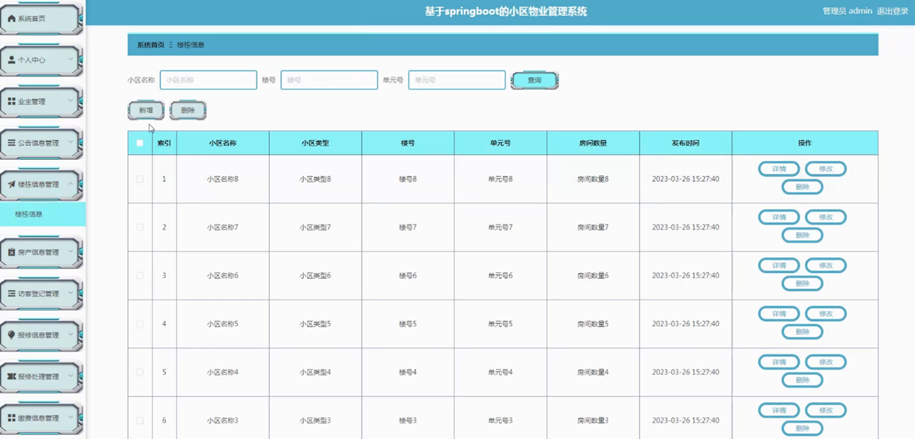The height and width of the screenshot is (439, 915).
Task: Expand the 房产信息管理 menu chevron
Action: click(x=71, y=252)
